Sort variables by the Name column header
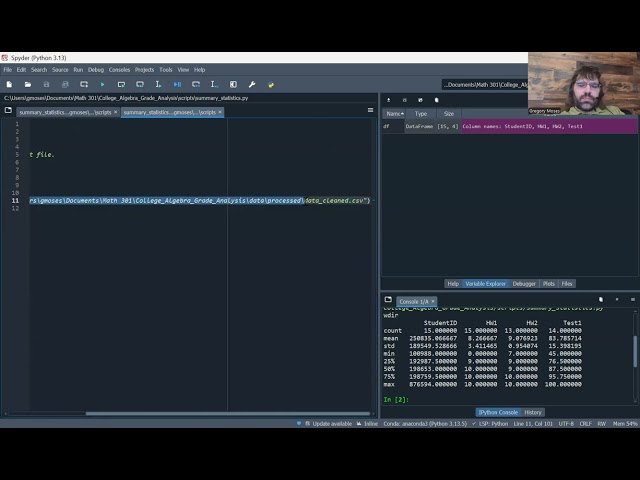The width and height of the screenshot is (640, 480). (x=393, y=114)
